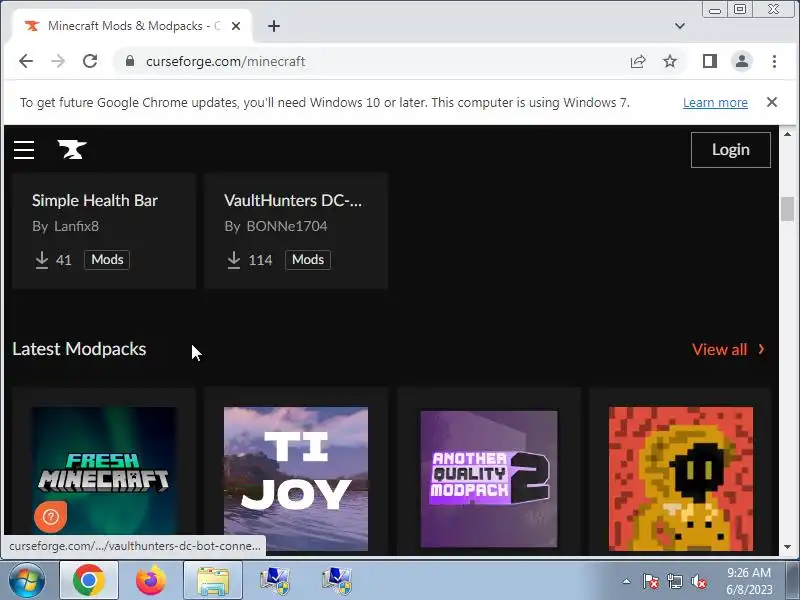Click the page scroll down arrow
Viewport: 800px width, 600px height.
pos(787,547)
